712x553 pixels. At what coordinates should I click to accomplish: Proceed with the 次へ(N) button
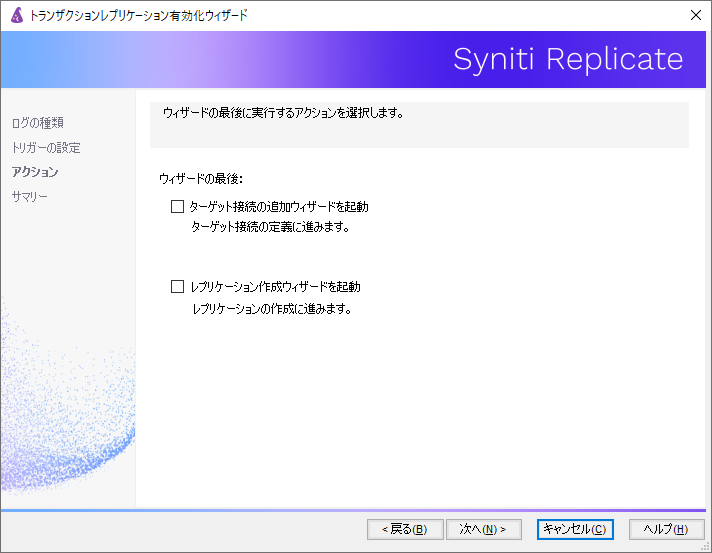(484, 529)
